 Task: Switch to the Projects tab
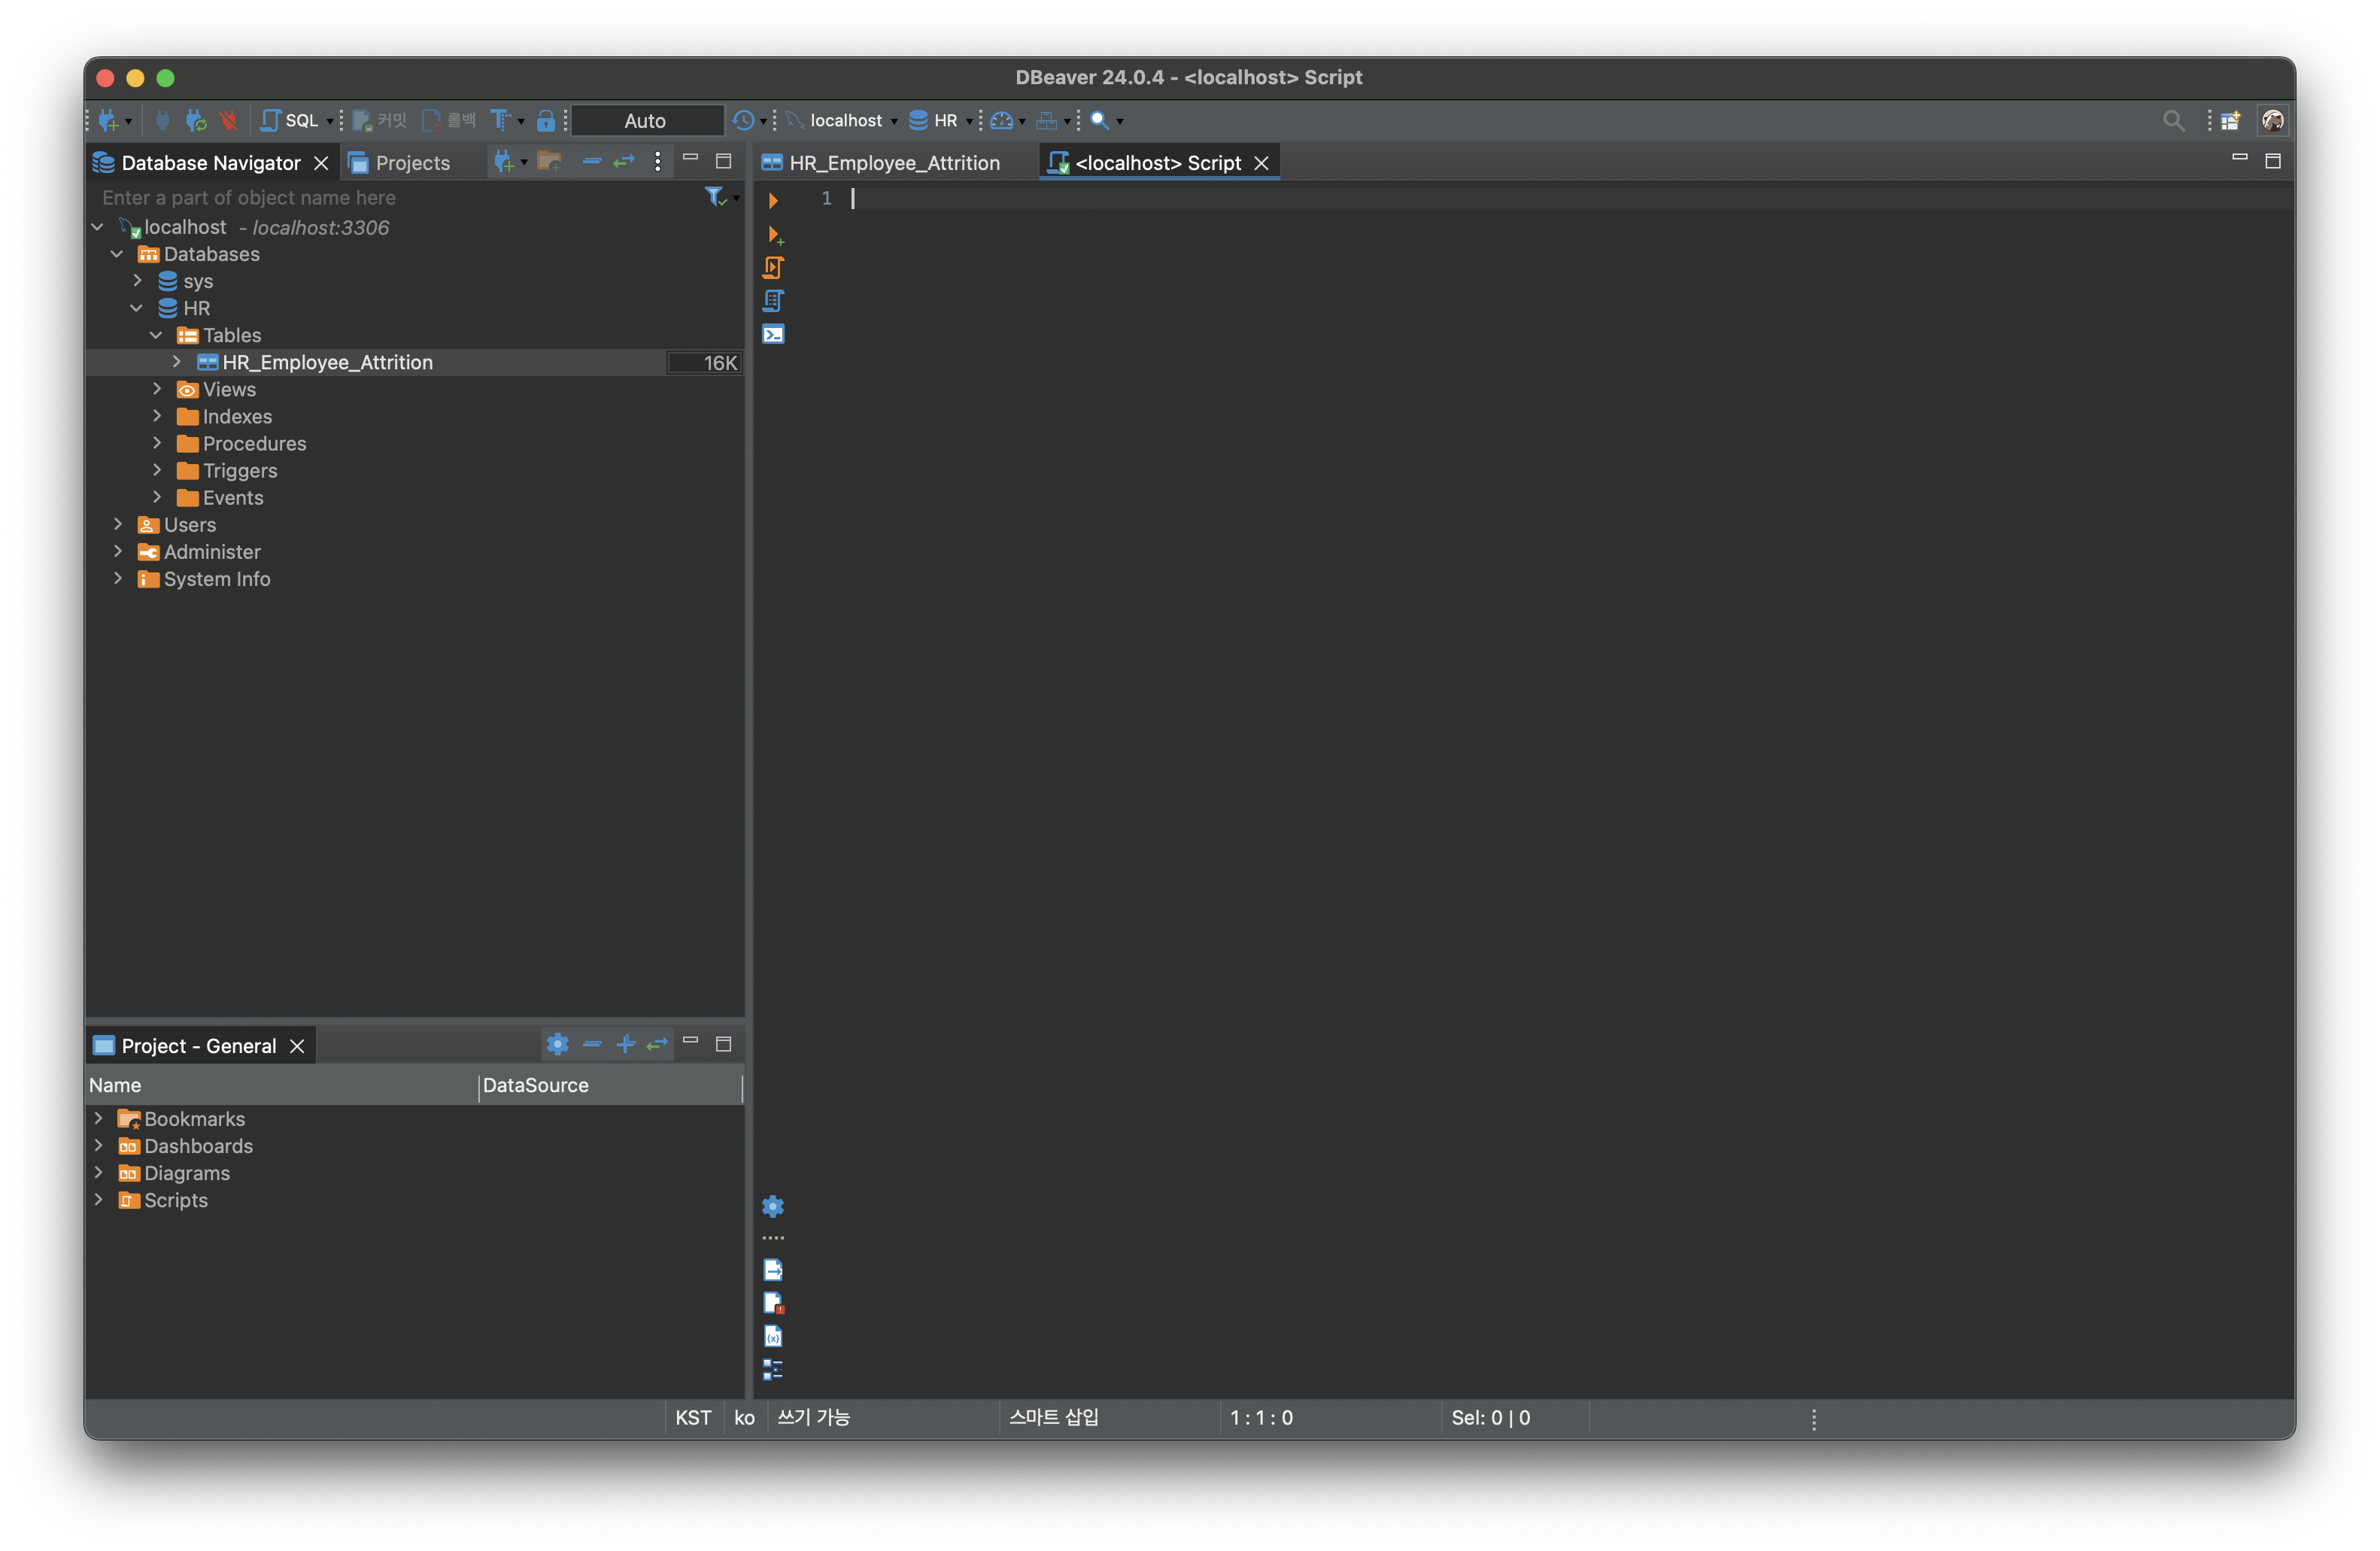pos(411,163)
